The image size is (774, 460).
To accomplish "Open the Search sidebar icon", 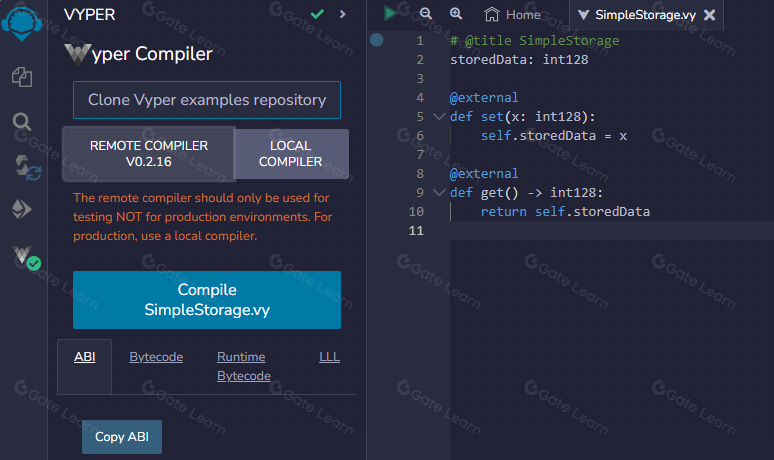I will click(x=23, y=122).
